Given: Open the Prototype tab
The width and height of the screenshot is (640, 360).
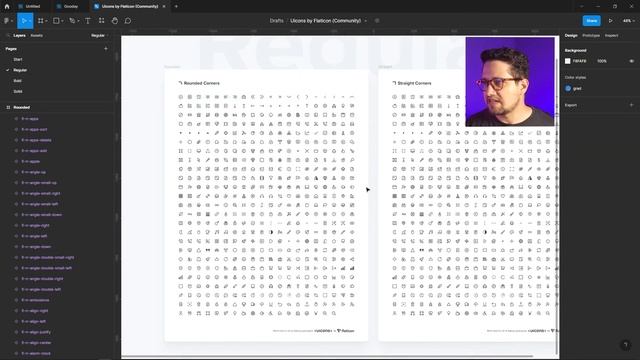Looking at the screenshot, I should [591, 36].
